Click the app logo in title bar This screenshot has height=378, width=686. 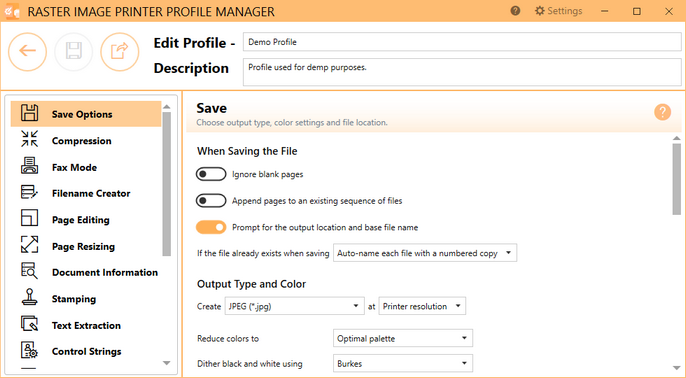click(x=12, y=11)
